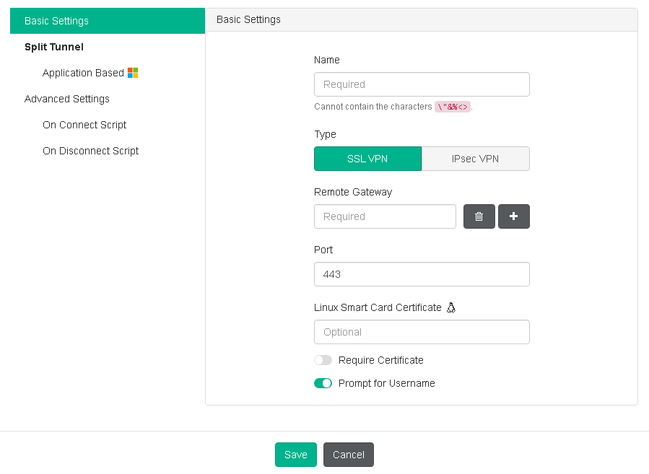
Task: Save the VPN connection settings
Action: click(296, 455)
